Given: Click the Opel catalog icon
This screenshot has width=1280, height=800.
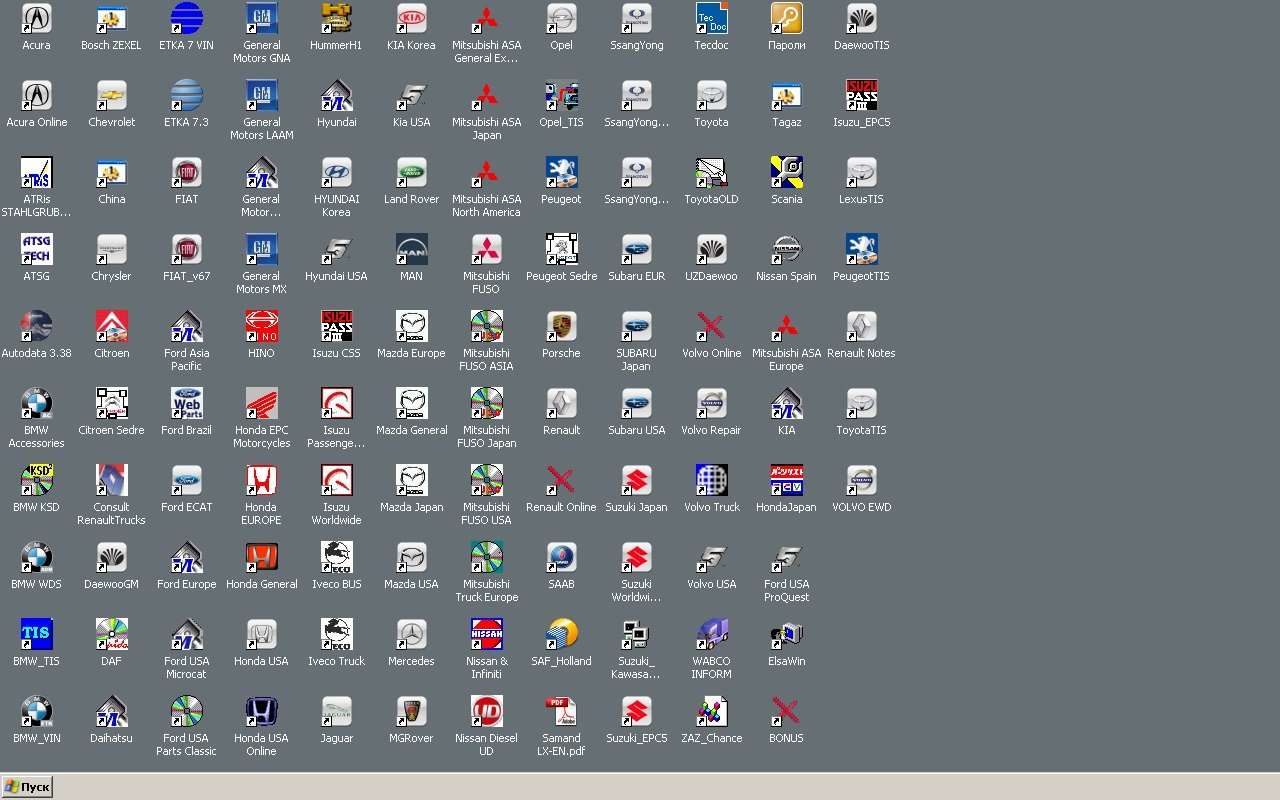Looking at the screenshot, I should coord(561,18).
